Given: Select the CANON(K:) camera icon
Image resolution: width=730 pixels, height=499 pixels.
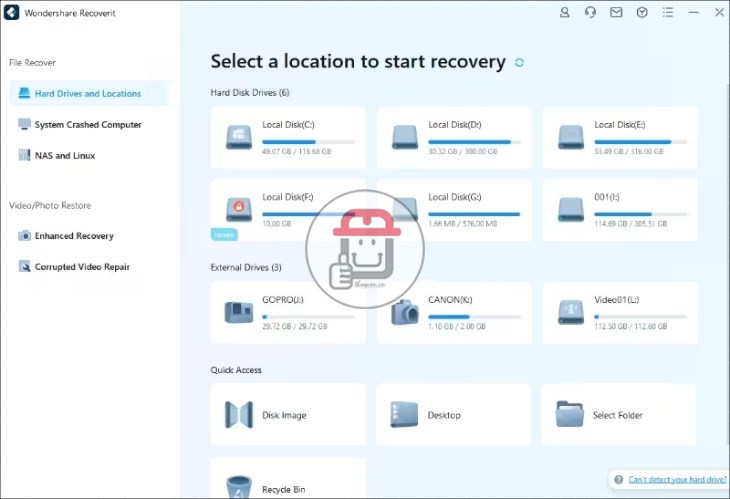Looking at the screenshot, I should coord(405,312).
